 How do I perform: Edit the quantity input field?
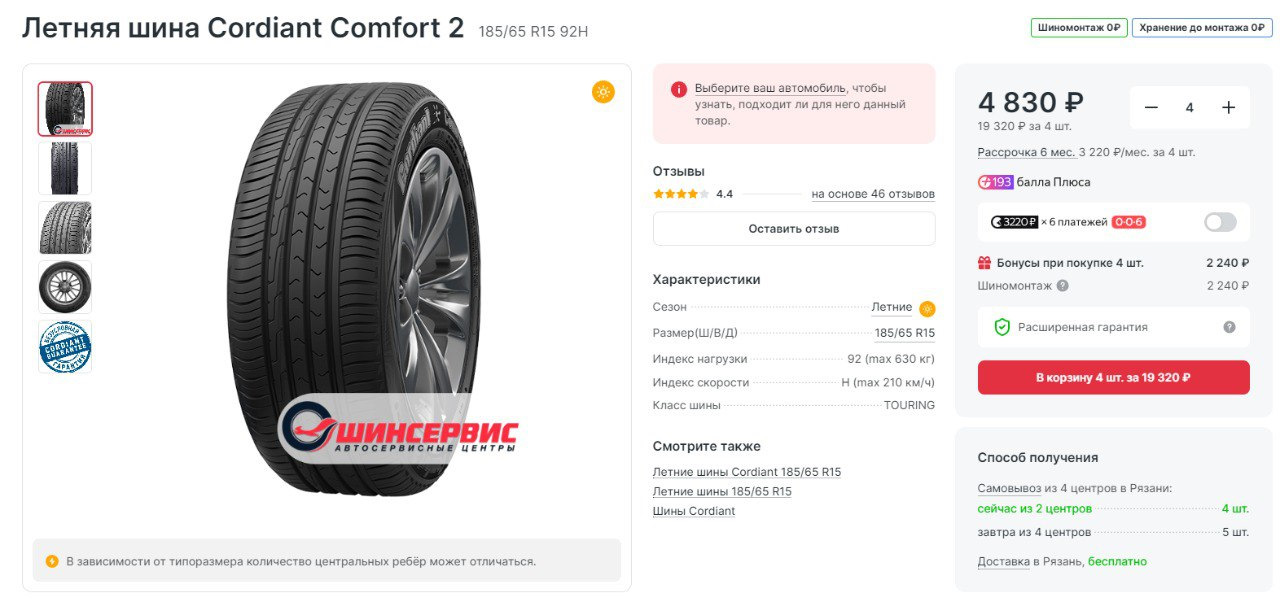(1189, 108)
